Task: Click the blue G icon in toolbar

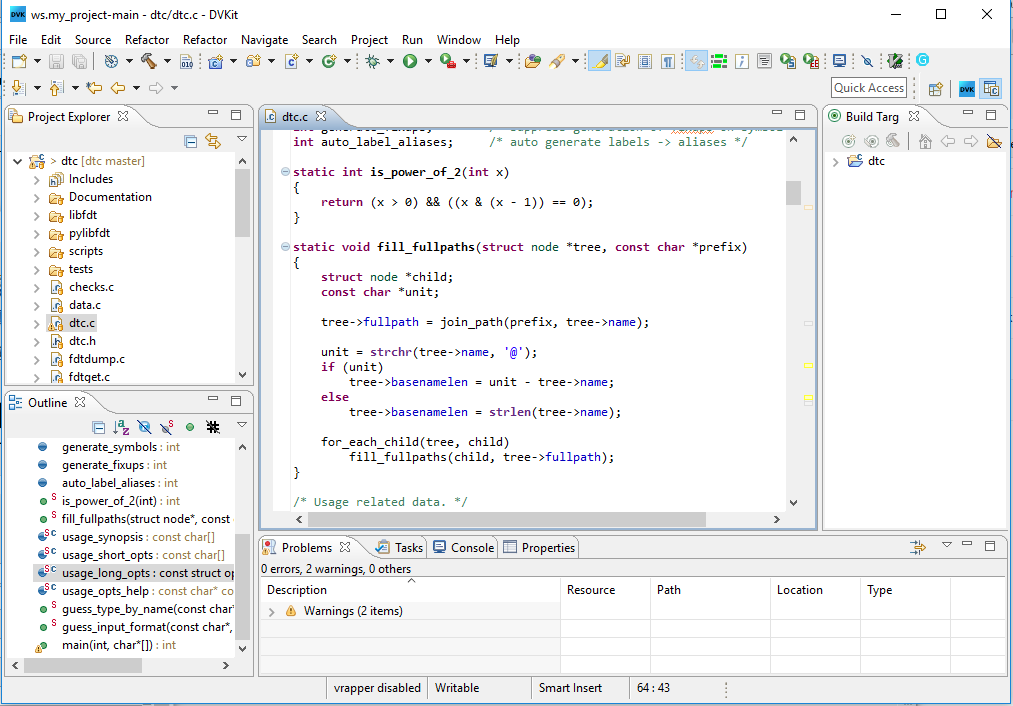Action: (923, 60)
